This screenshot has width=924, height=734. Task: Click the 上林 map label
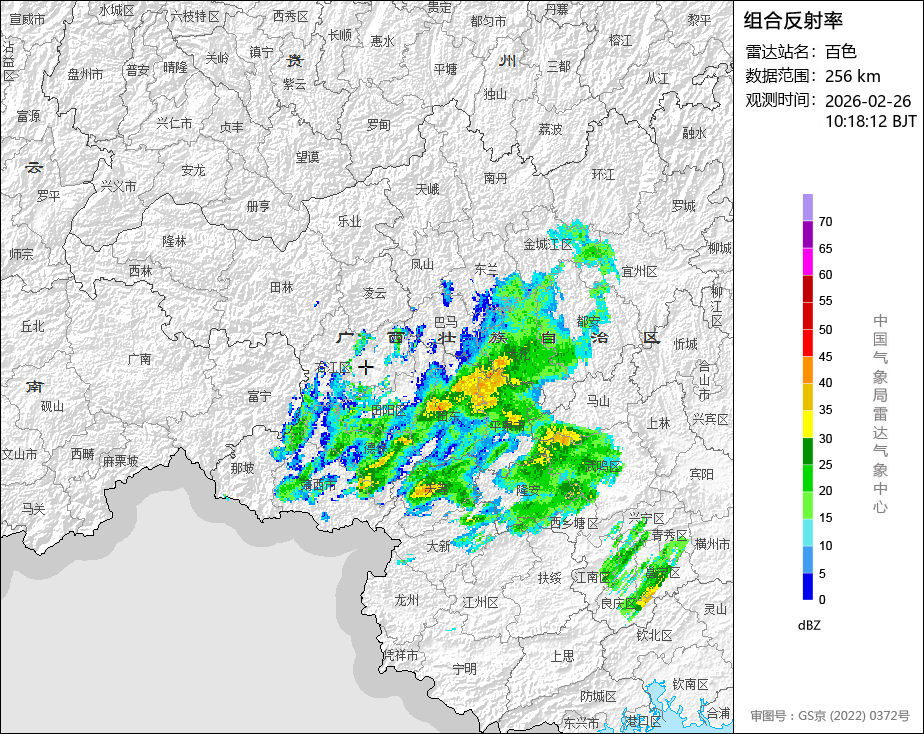(659, 423)
